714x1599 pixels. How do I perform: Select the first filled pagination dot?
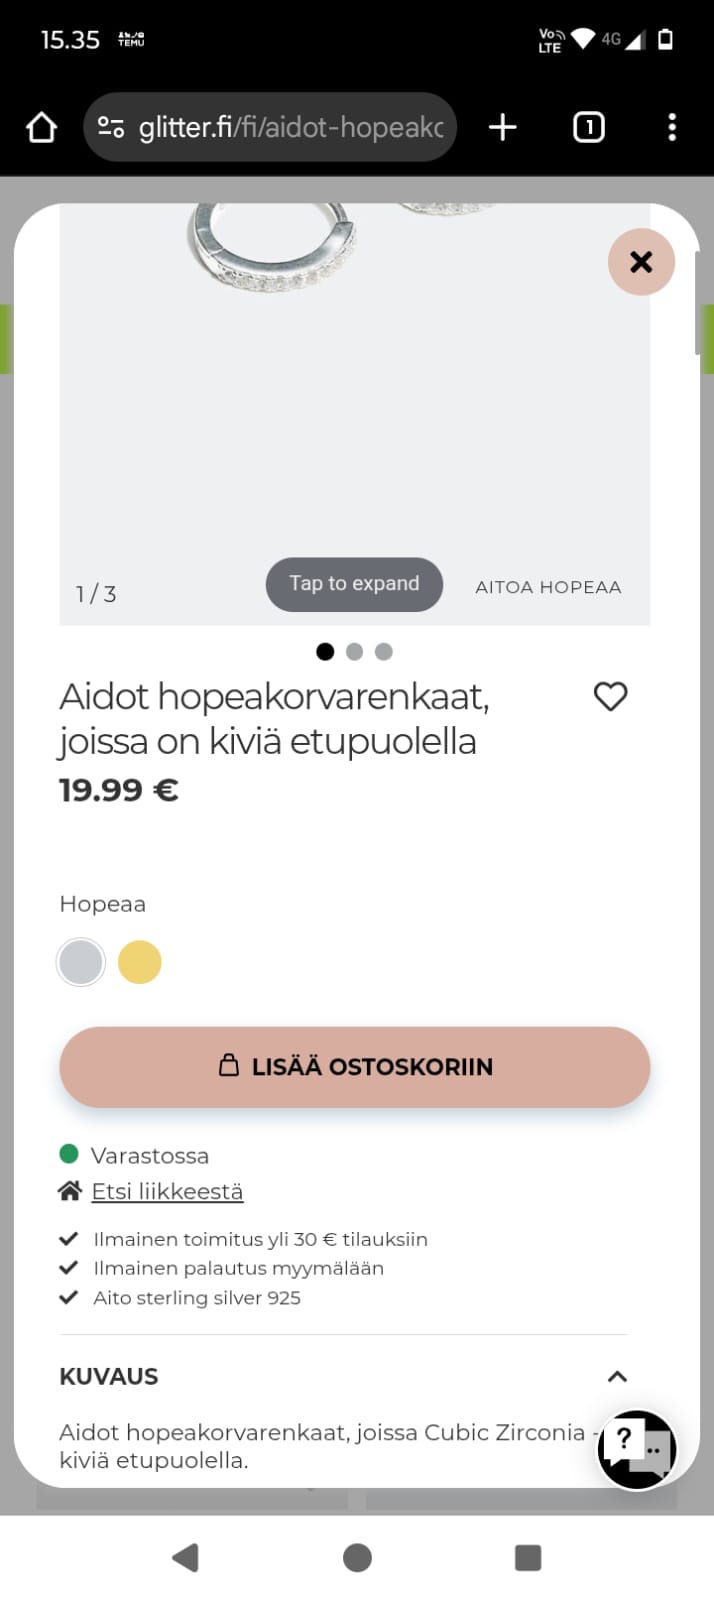point(325,651)
